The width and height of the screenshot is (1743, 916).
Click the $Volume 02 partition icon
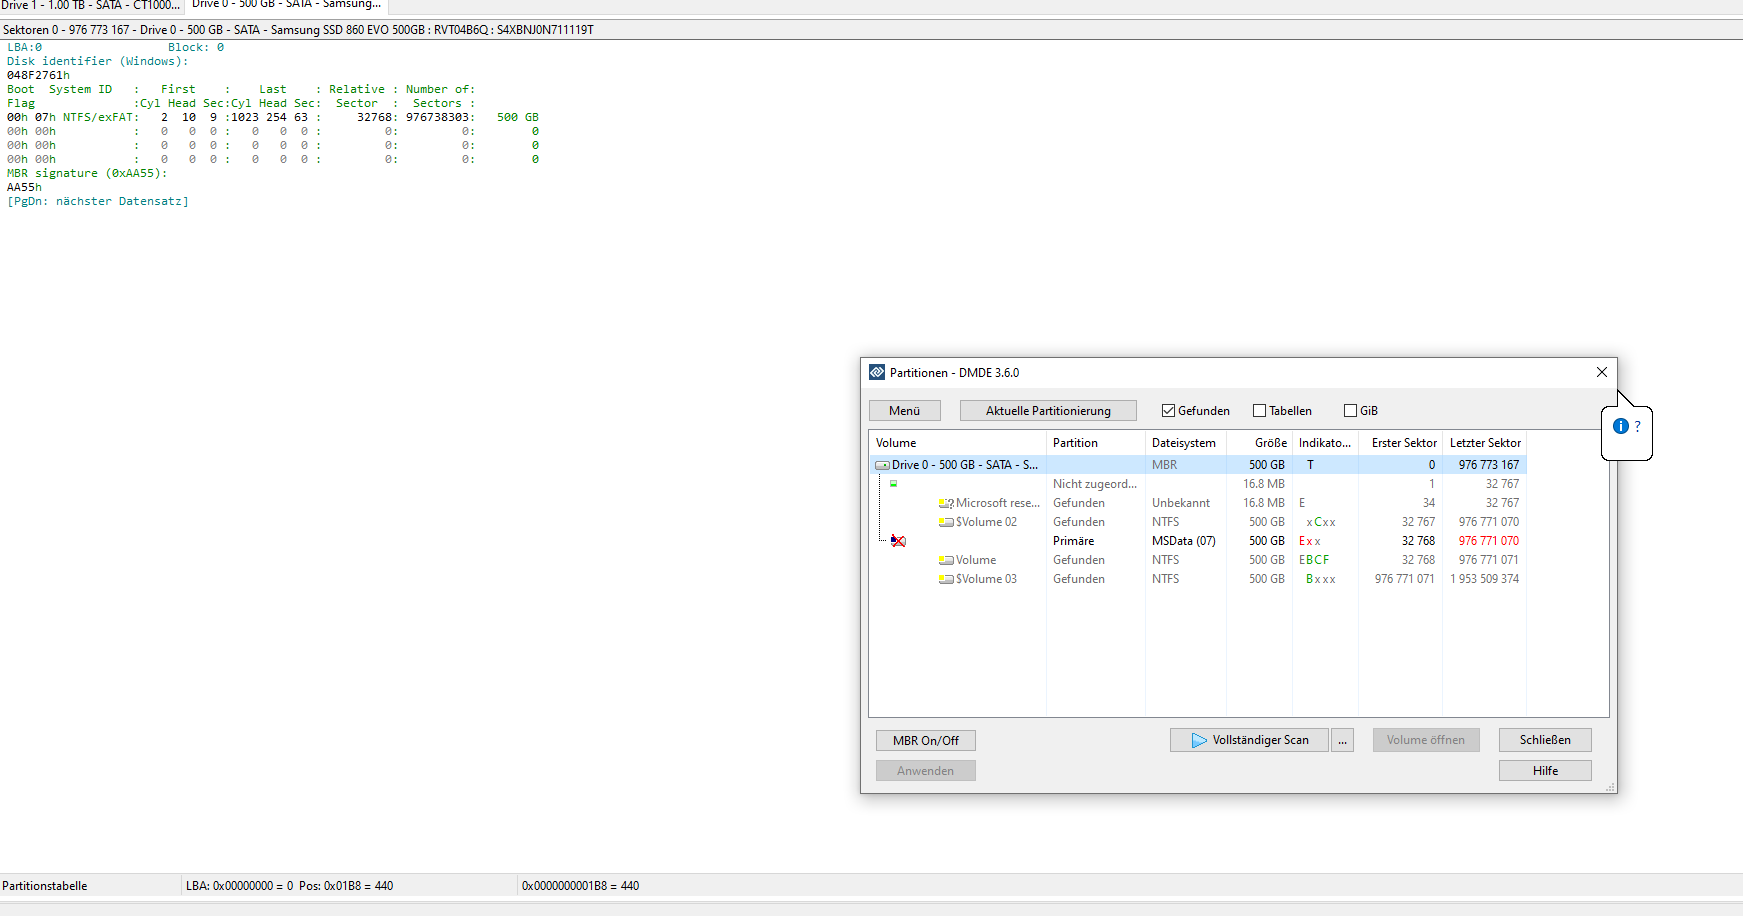944,521
